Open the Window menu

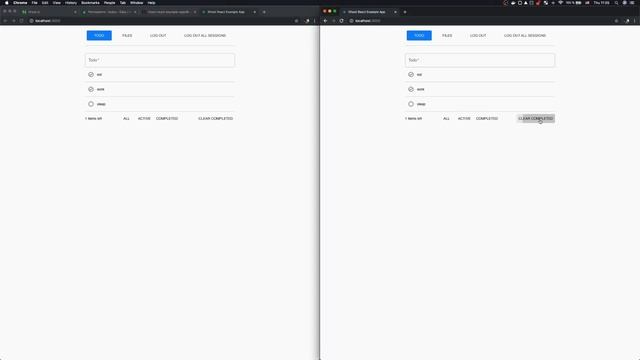(136, 3)
